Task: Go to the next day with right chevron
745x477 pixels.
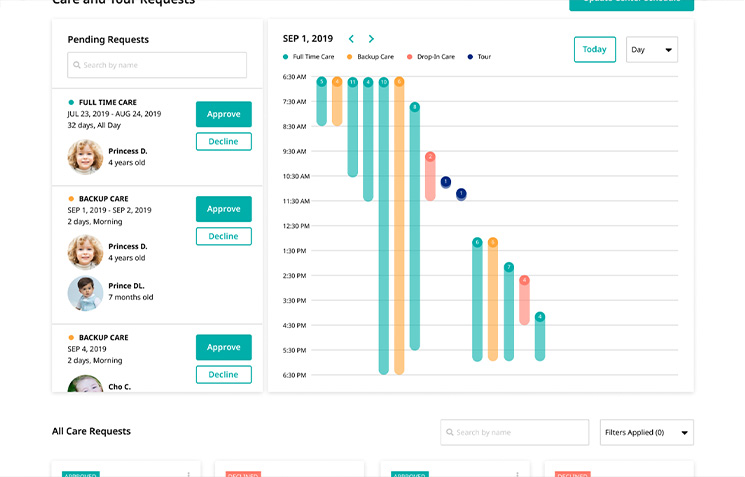Action: point(371,39)
